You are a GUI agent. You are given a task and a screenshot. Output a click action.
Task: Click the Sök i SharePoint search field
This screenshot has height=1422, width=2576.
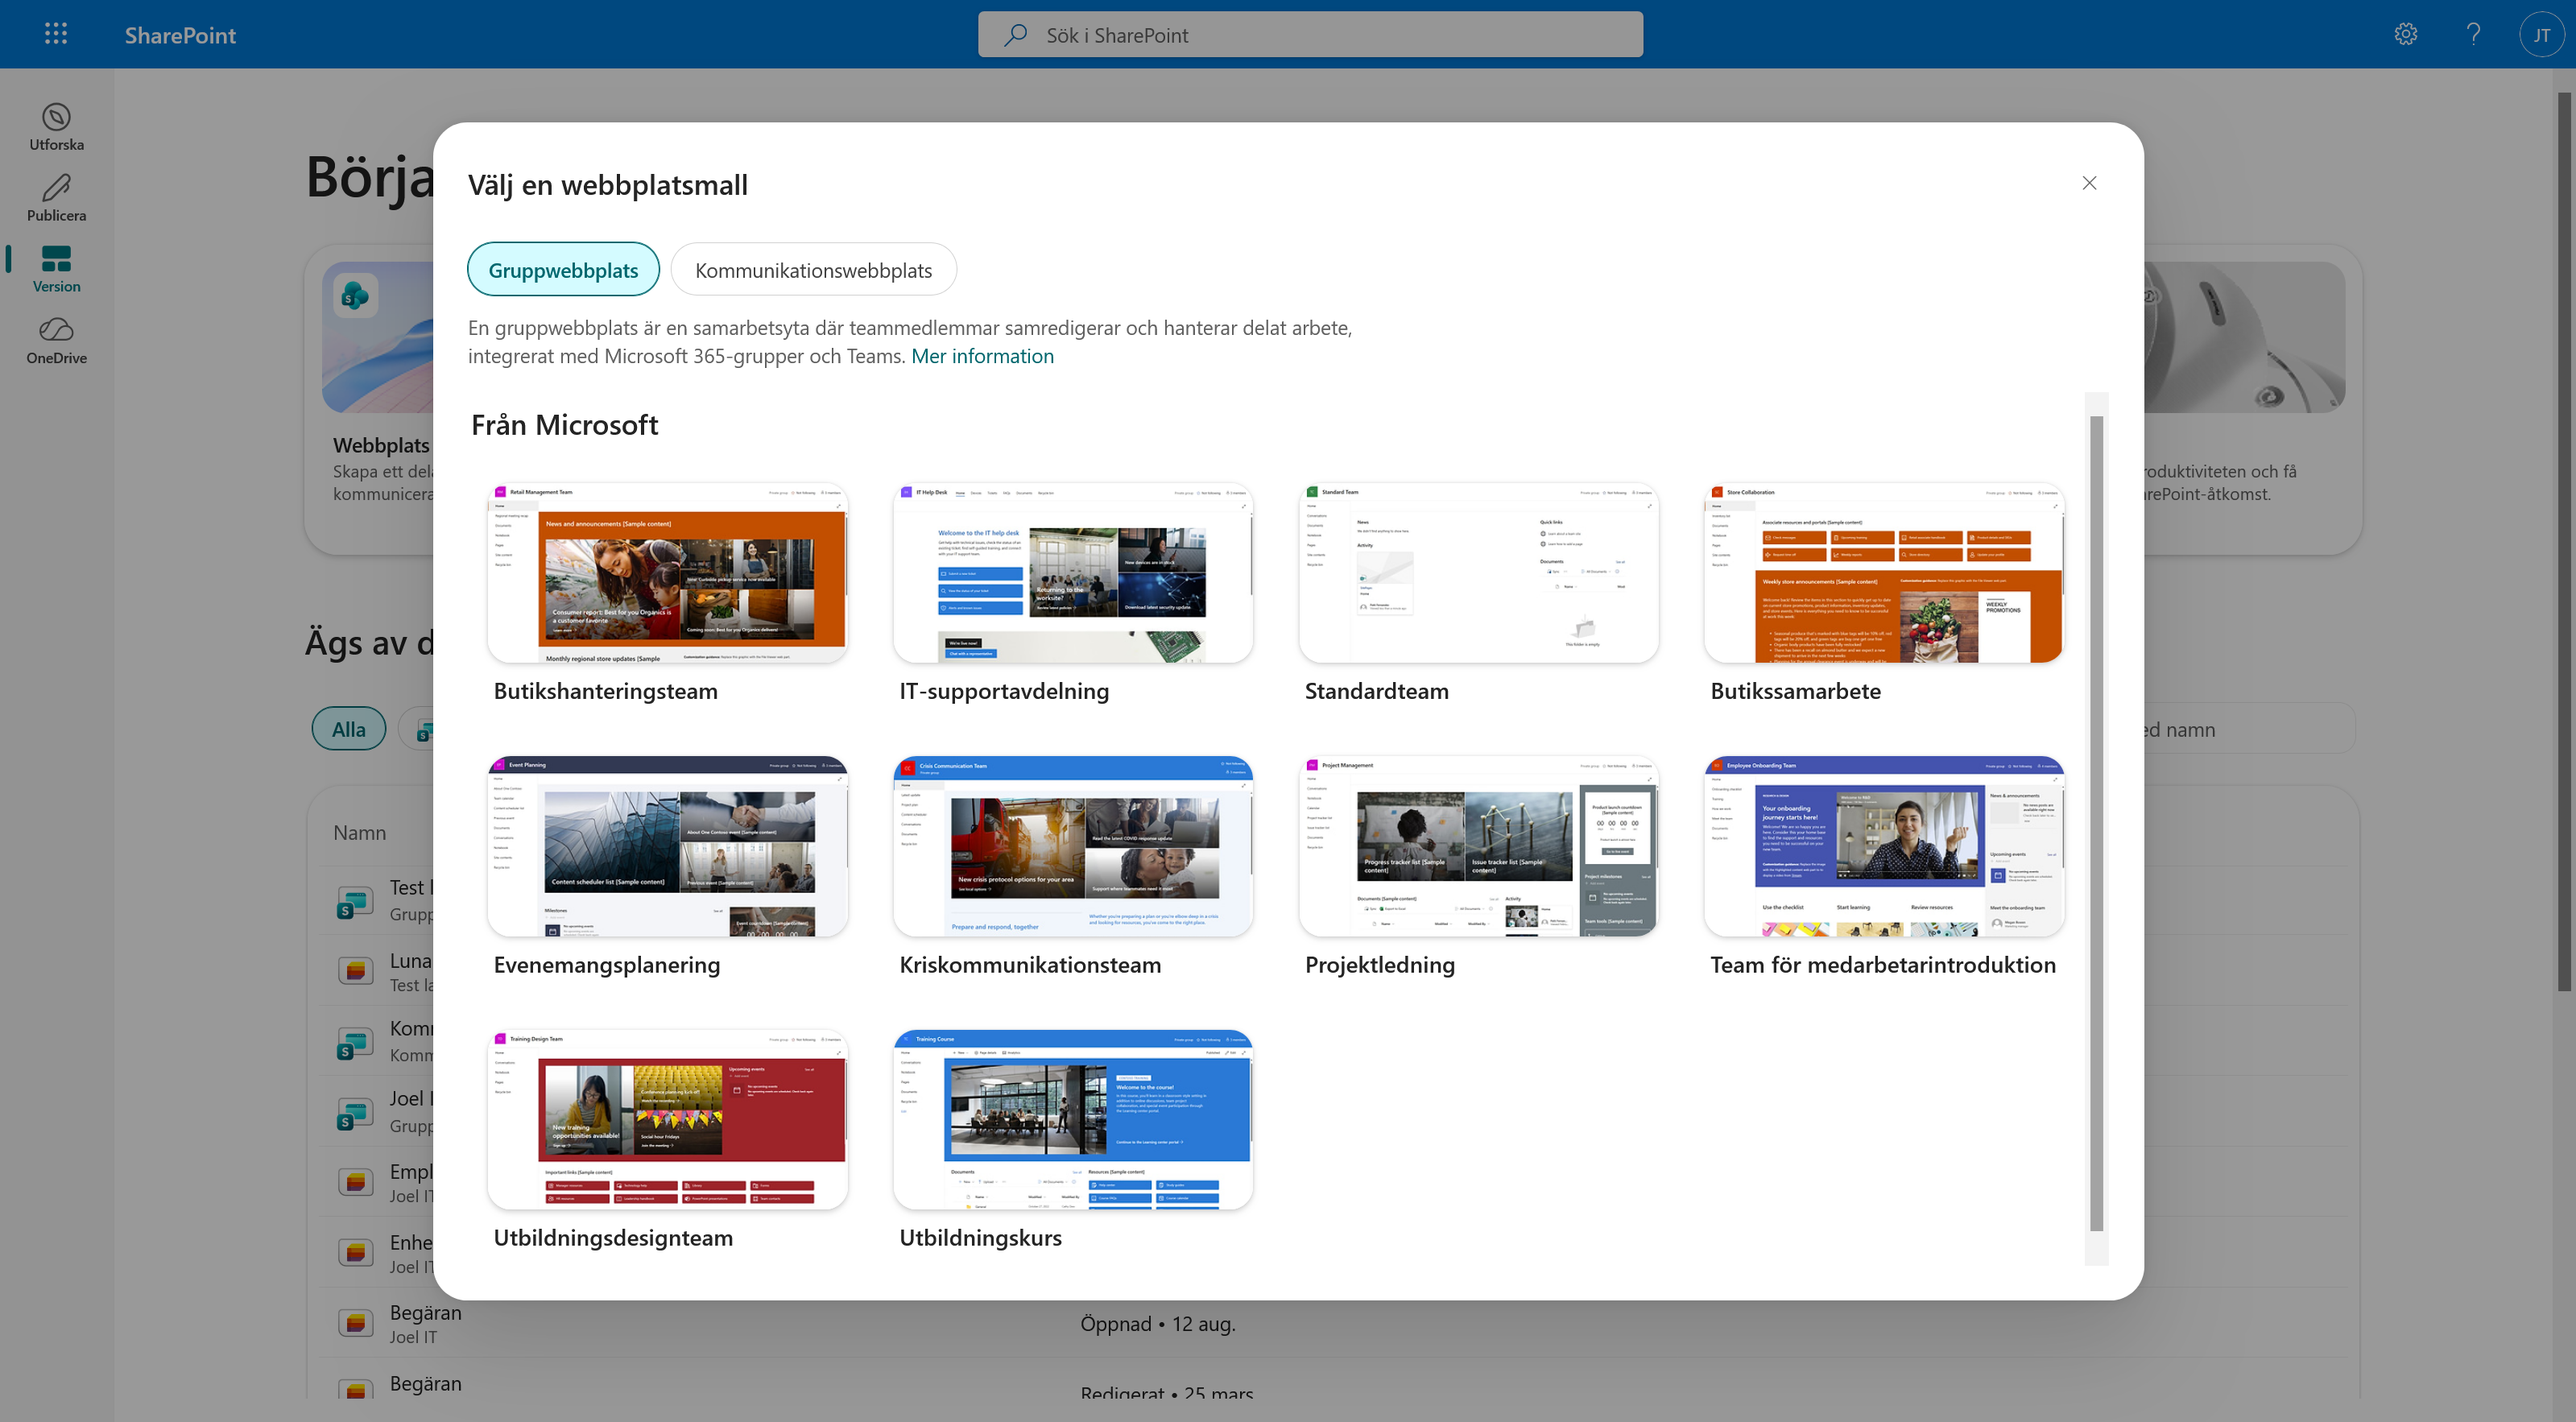[1310, 35]
